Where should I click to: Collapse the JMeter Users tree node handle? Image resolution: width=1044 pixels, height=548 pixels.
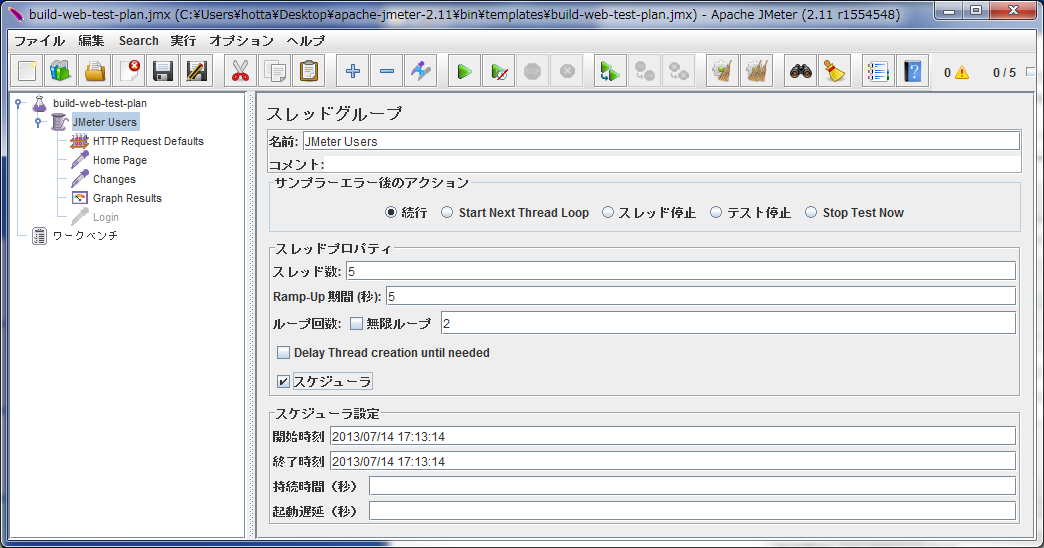pyautogui.click(x=38, y=122)
